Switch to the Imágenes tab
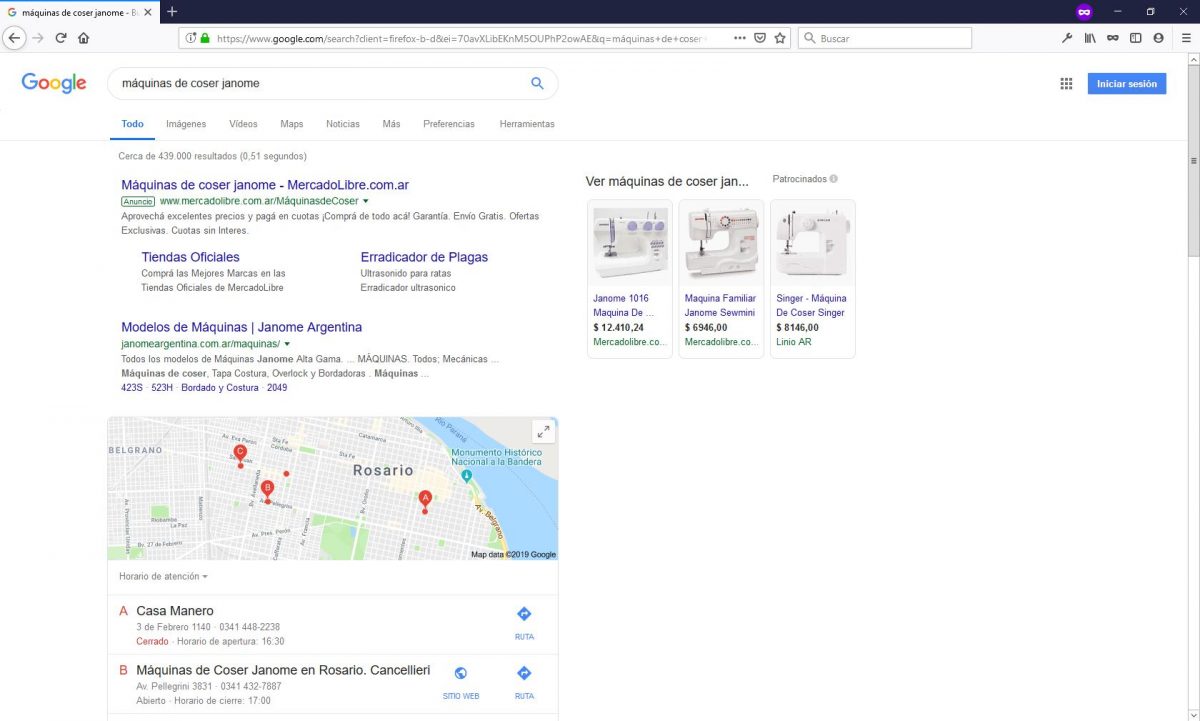1200x721 pixels. [185, 123]
